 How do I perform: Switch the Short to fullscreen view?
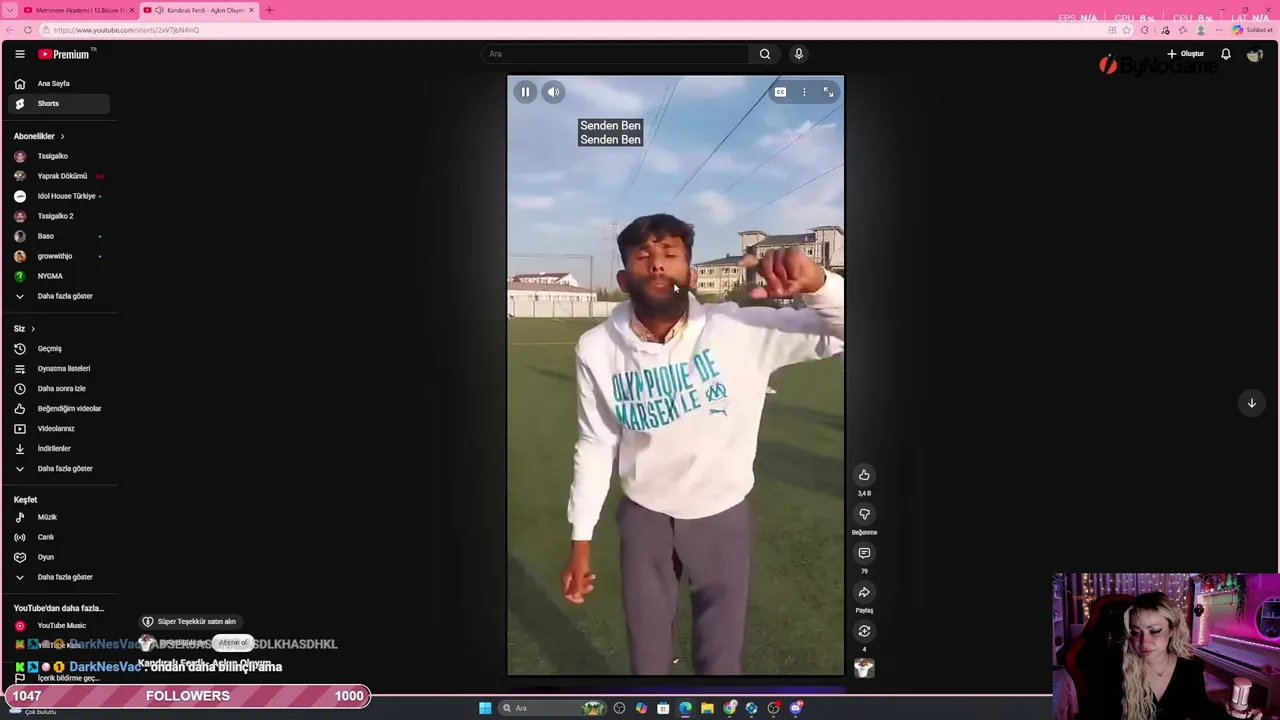click(x=828, y=92)
